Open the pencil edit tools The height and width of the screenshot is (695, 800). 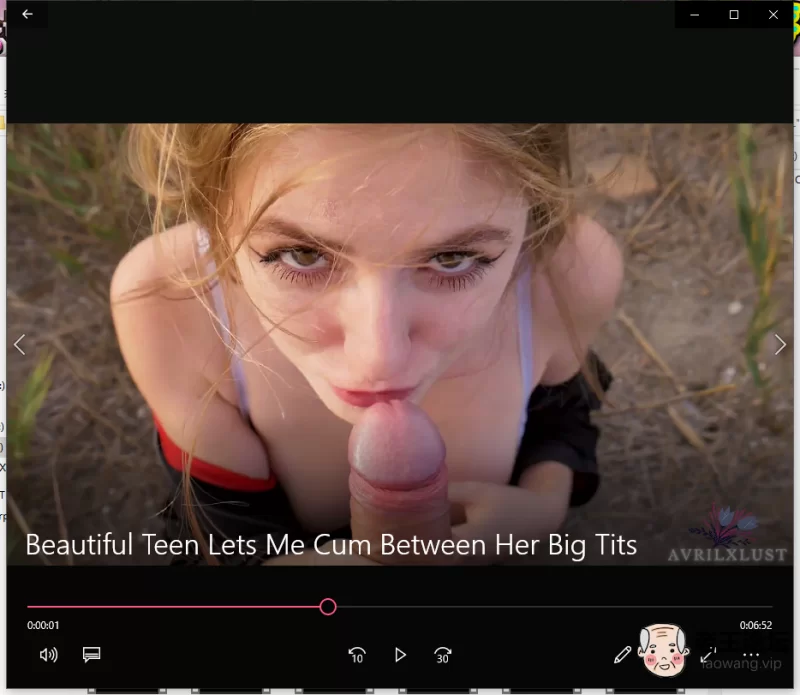[622, 655]
